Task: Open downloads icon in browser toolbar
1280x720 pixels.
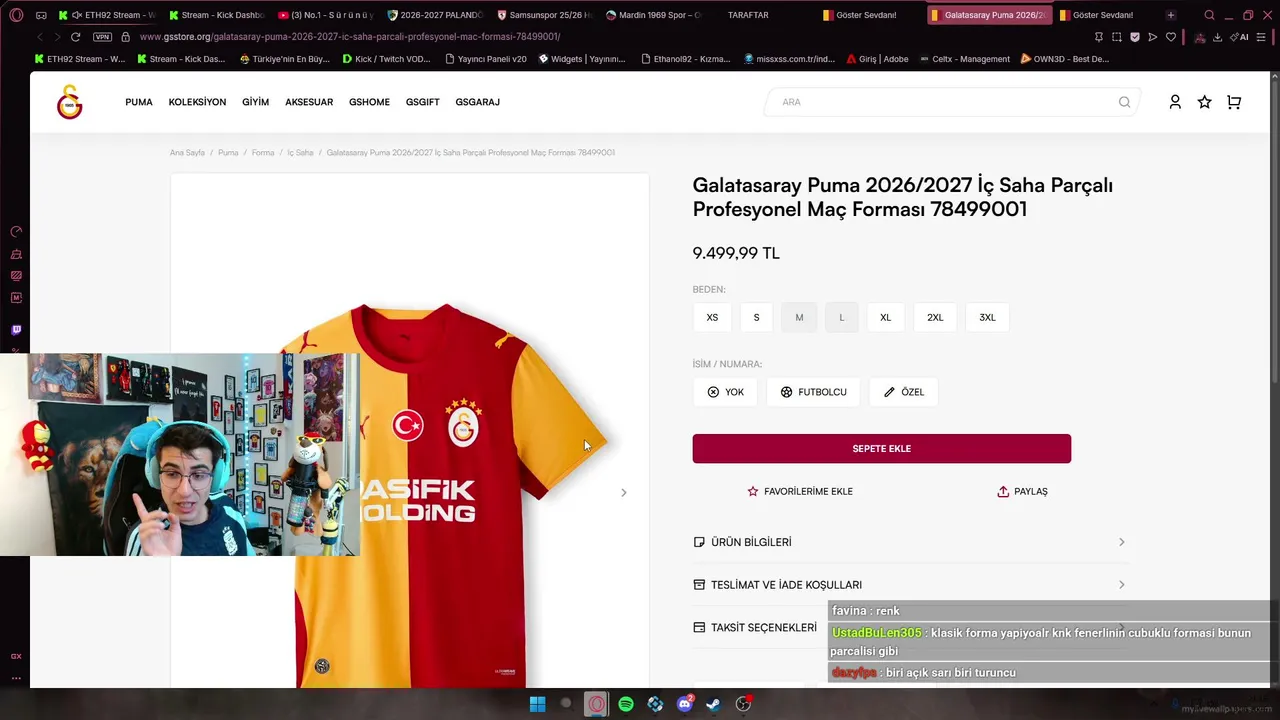Action: [x=1217, y=37]
